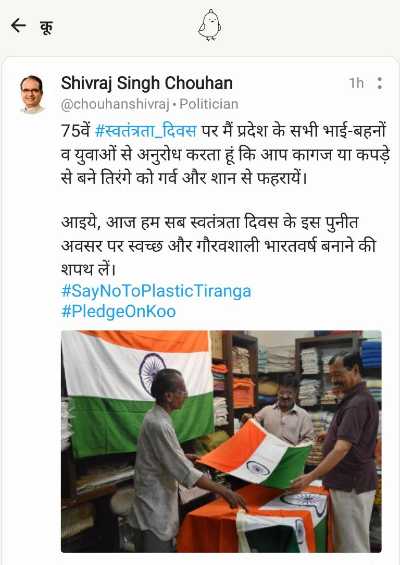Tap the paragraph beginning with आइये

(x=218, y=245)
